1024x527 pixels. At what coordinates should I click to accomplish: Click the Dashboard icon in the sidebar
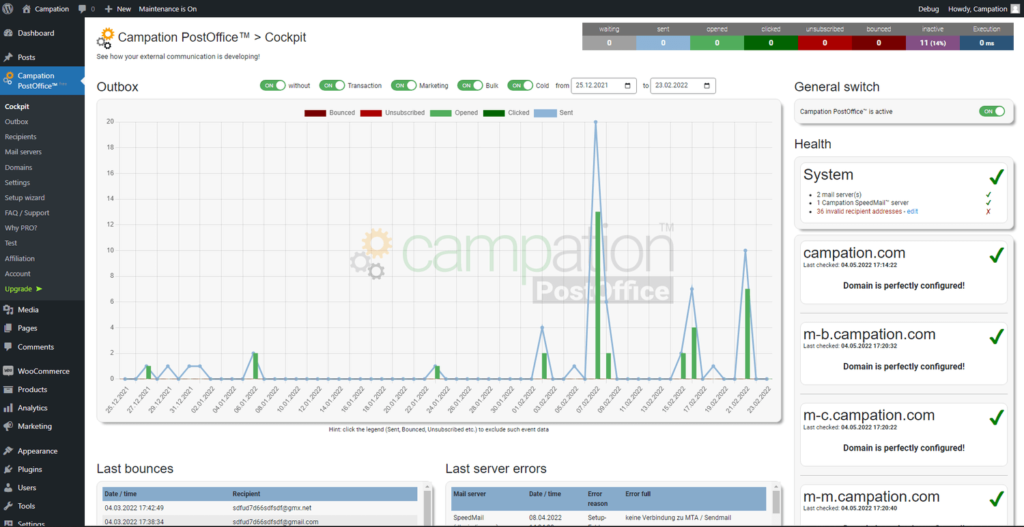[x=8, y=33]
